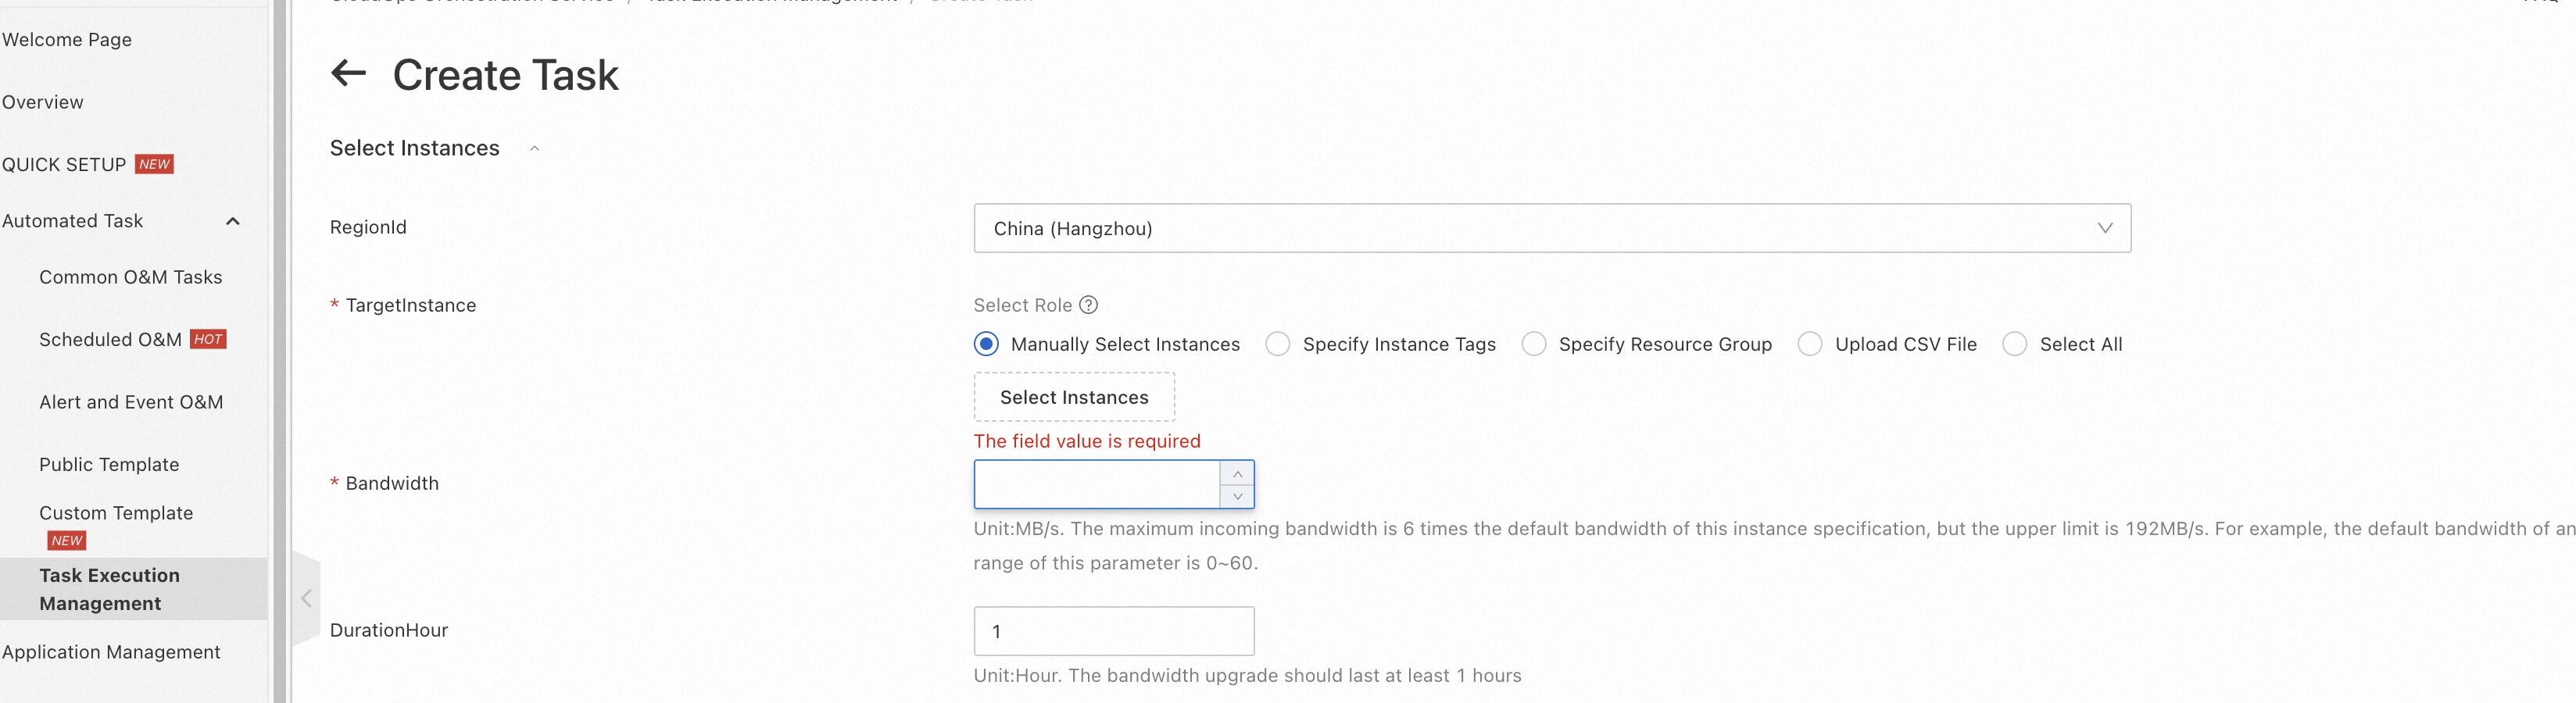This screenshot has height=703, width=2576.
Task: Open Public Template from the sidebar
Action: [x=109, y=465]
